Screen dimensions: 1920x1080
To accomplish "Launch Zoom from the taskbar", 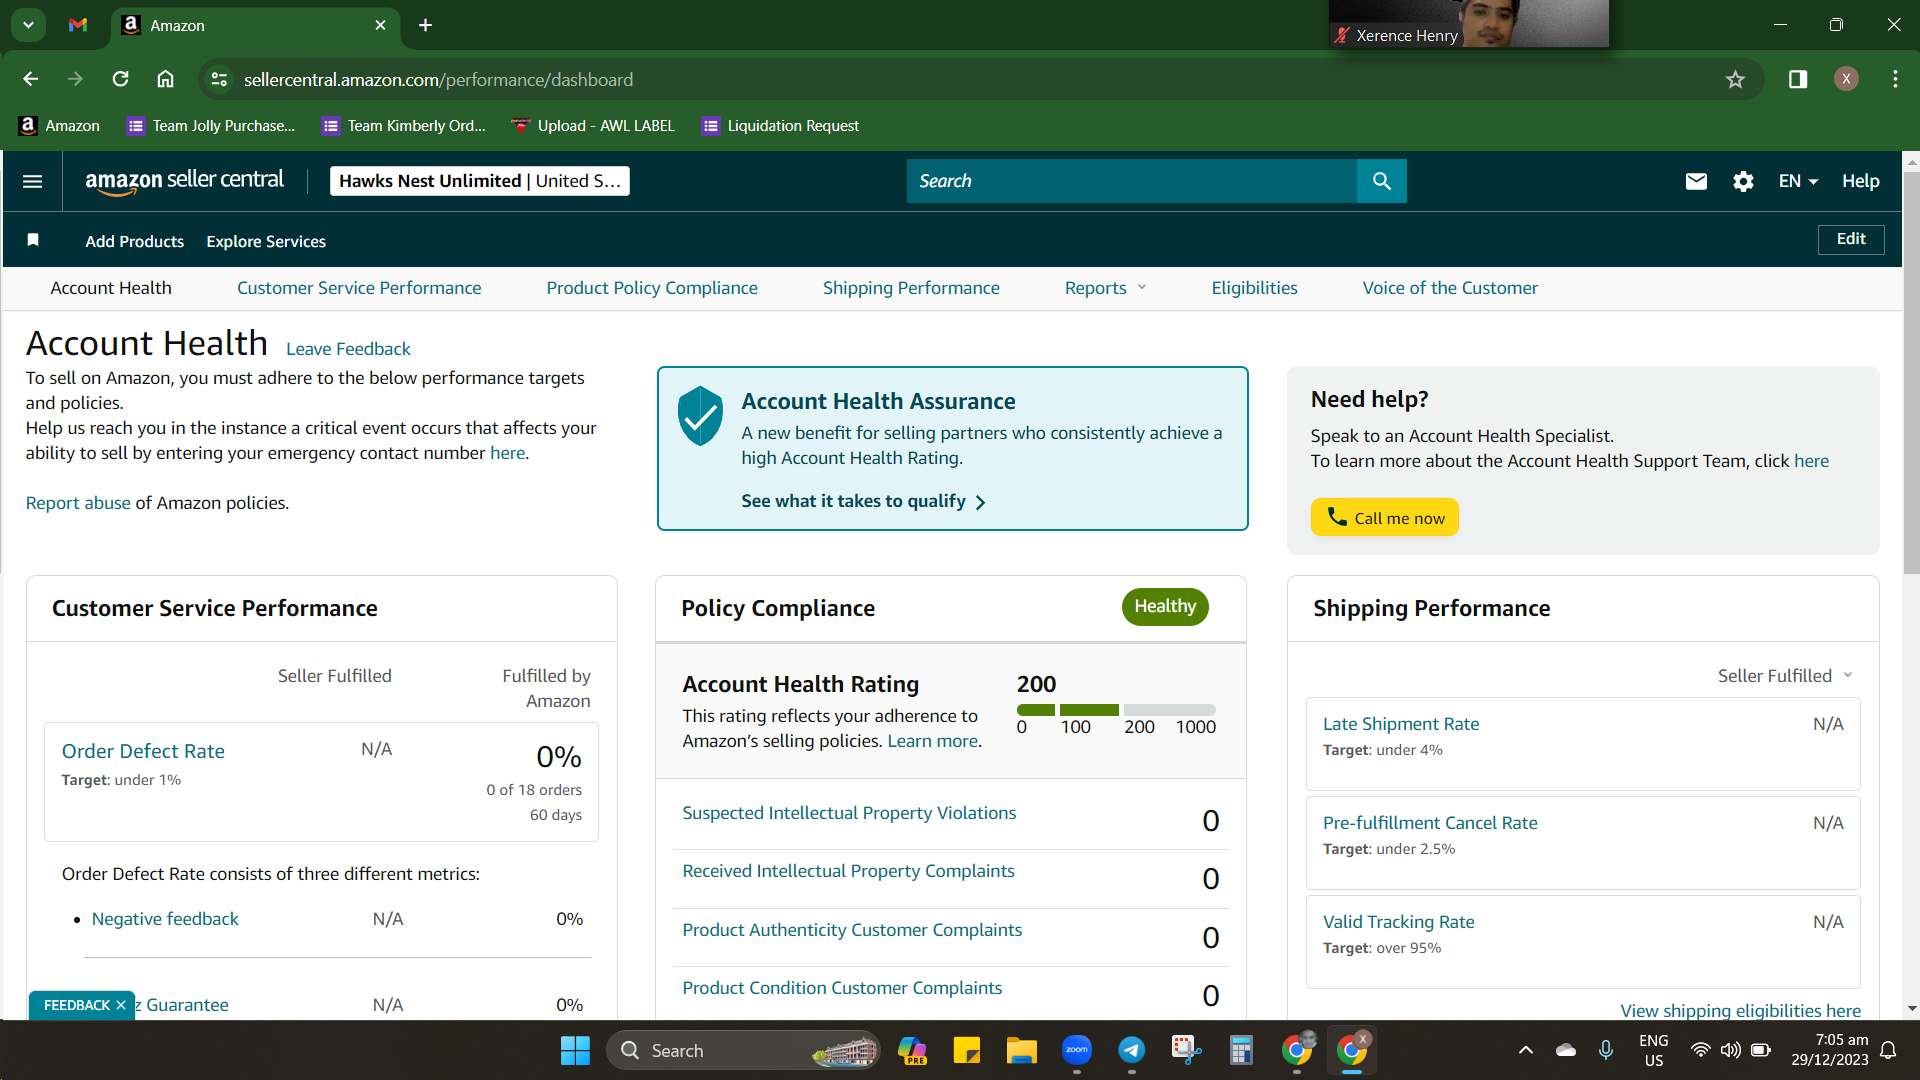I will pyautogui.click(x=1077, y=1050).
